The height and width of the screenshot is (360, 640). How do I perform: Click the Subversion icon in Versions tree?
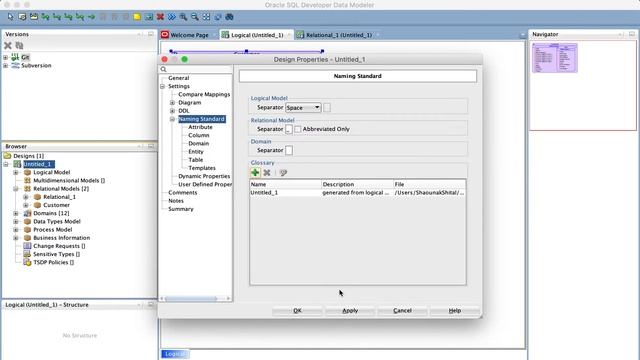point(16,65)
